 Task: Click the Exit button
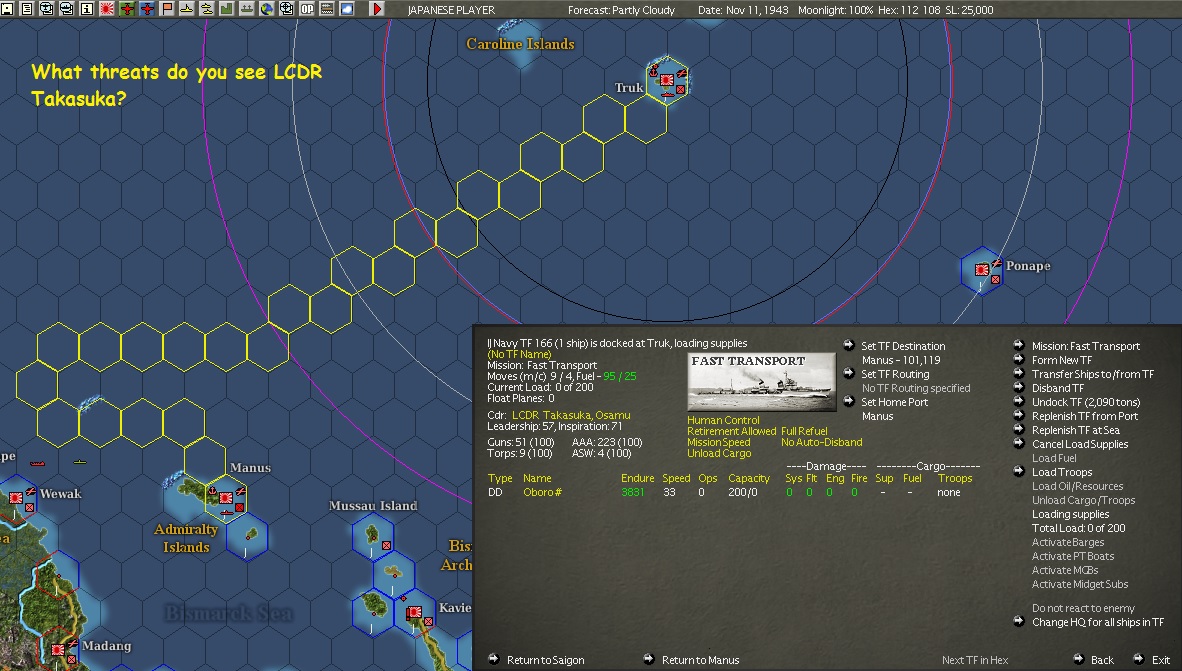(1161, 660)
